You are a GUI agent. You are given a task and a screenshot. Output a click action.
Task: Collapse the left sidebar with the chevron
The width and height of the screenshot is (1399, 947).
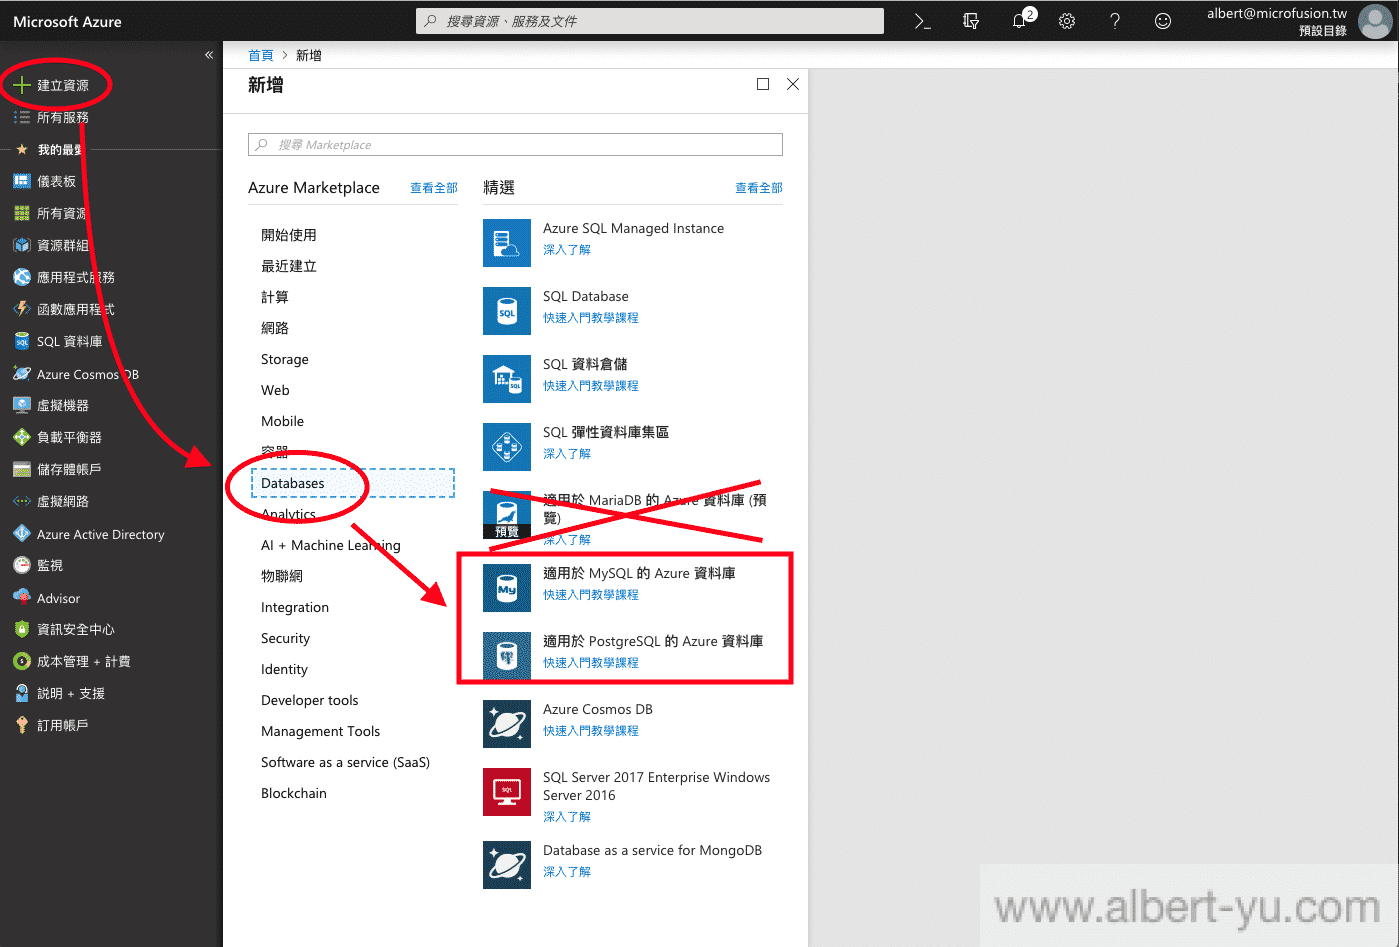click(x=209, y=55)
